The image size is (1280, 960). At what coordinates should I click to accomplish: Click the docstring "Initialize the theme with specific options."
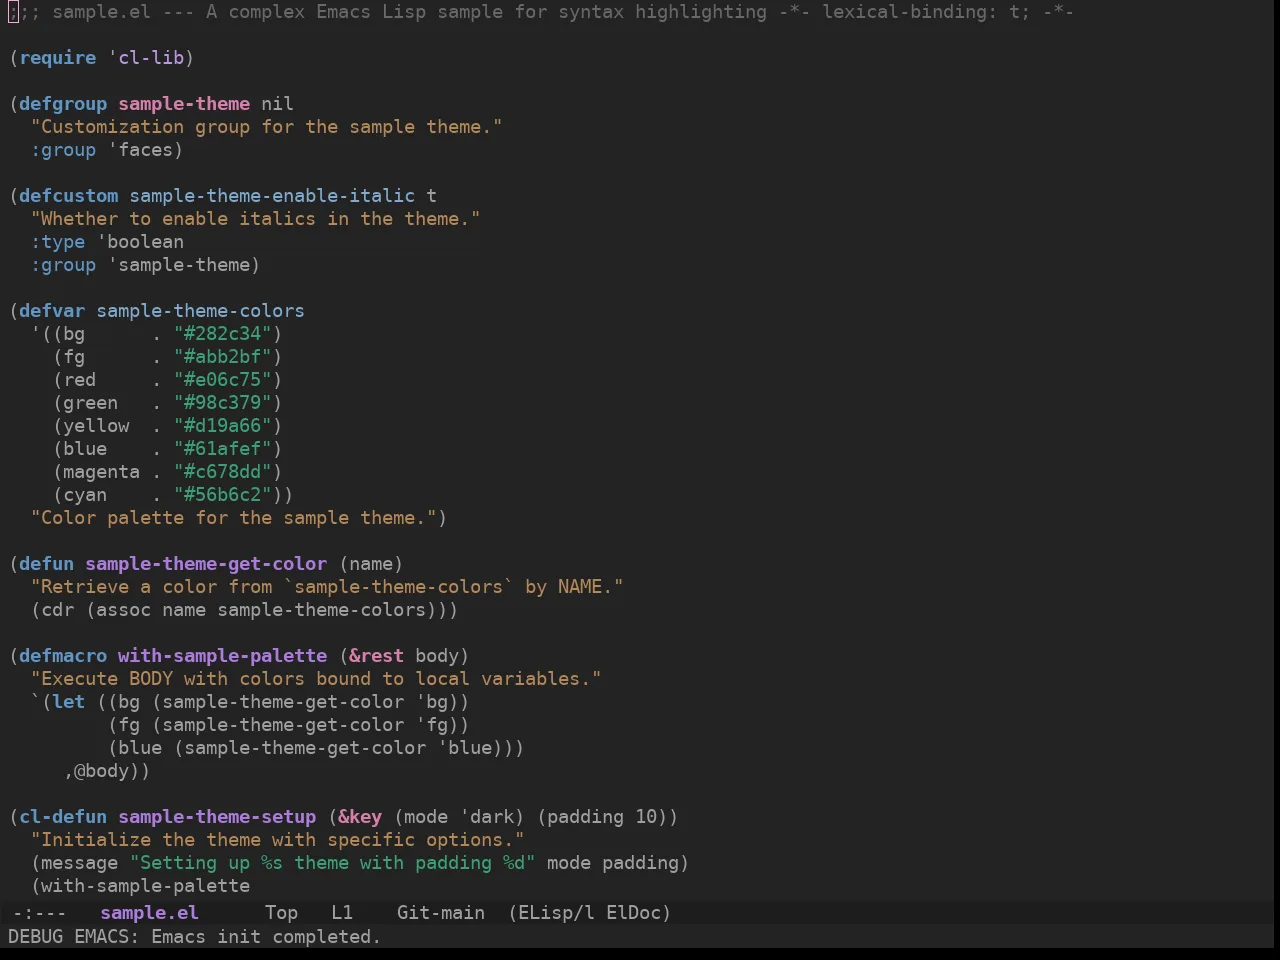click(x=278, y=840)
